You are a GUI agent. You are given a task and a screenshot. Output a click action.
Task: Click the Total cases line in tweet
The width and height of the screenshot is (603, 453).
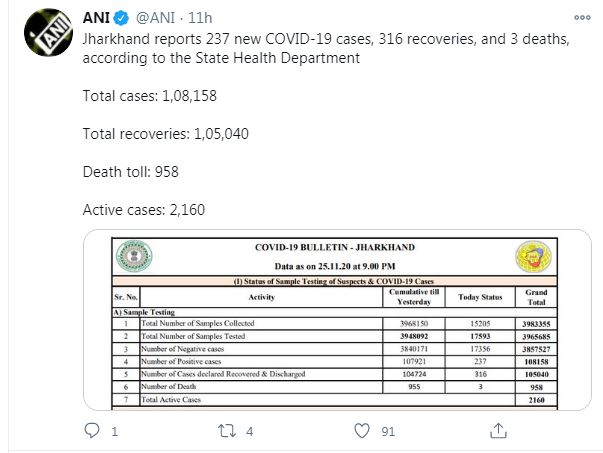(x=150, y=96)
